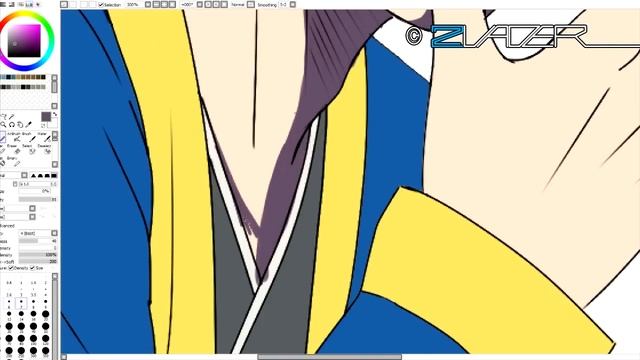Open the Normal view mode dropdown
Screen dimensions: 640x360
(251, 4)
